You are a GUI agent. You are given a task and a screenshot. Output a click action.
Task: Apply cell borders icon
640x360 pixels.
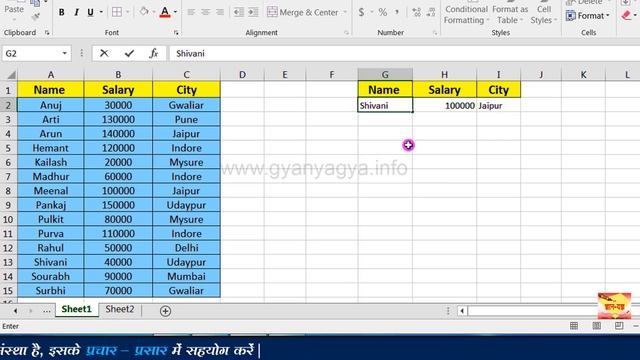pyautogui.click(x=117, y=12)
